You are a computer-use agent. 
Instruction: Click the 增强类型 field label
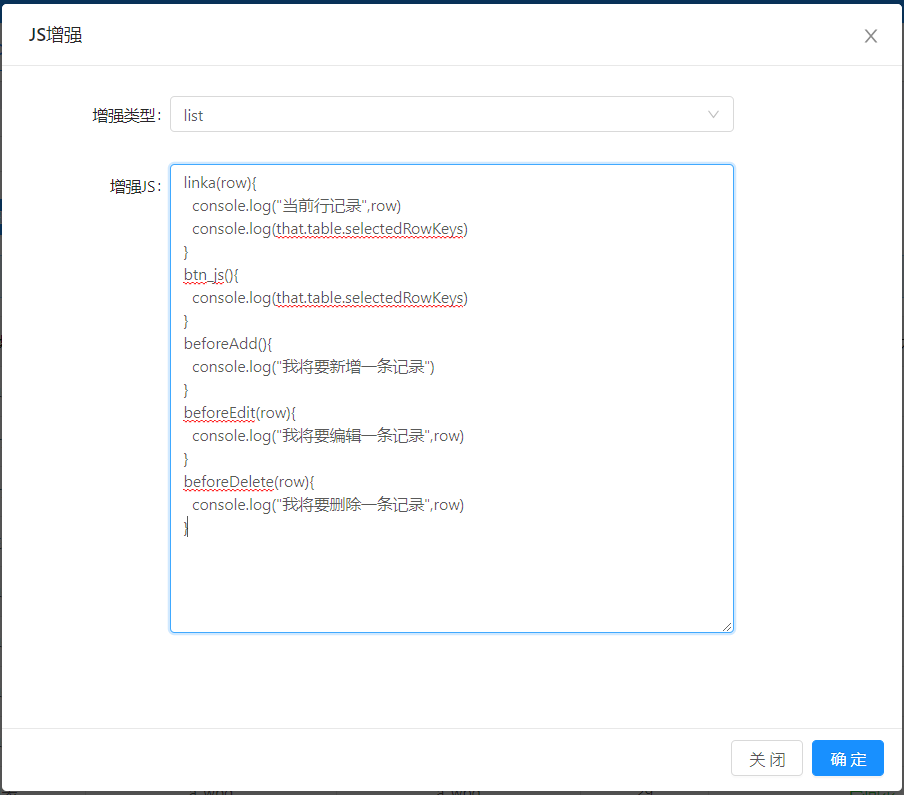(127, 115)
